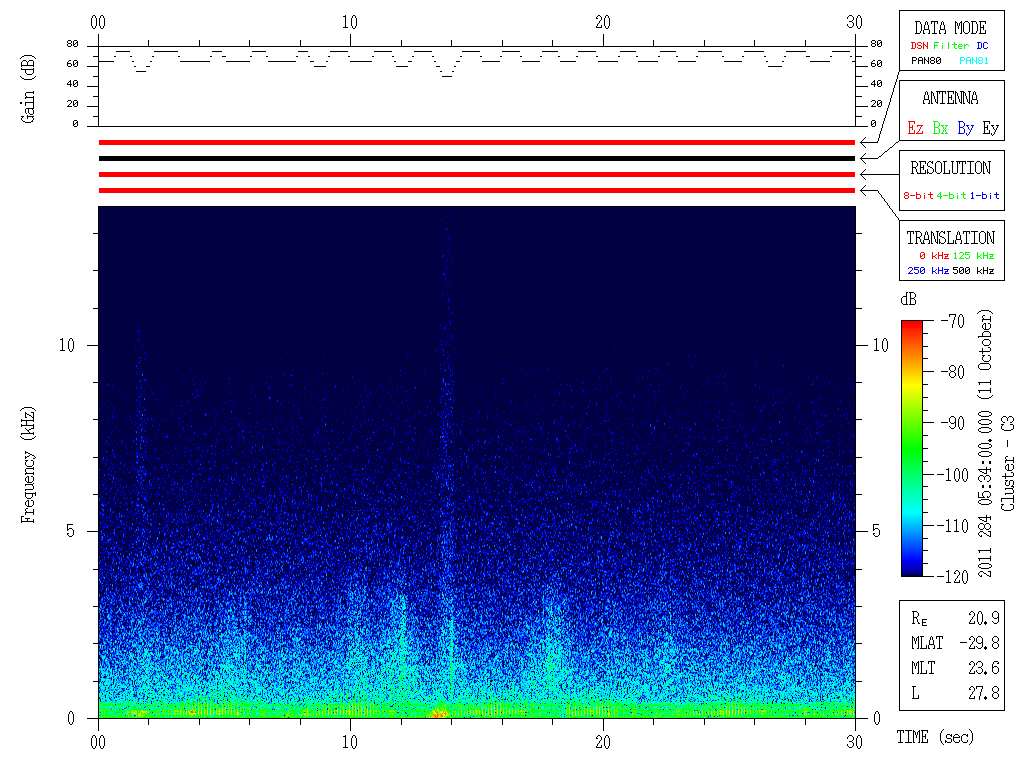The width and height of the screenshot is (1024, 768).
Task: Click the DATA MODE legend title
Action: coord(950,28)
